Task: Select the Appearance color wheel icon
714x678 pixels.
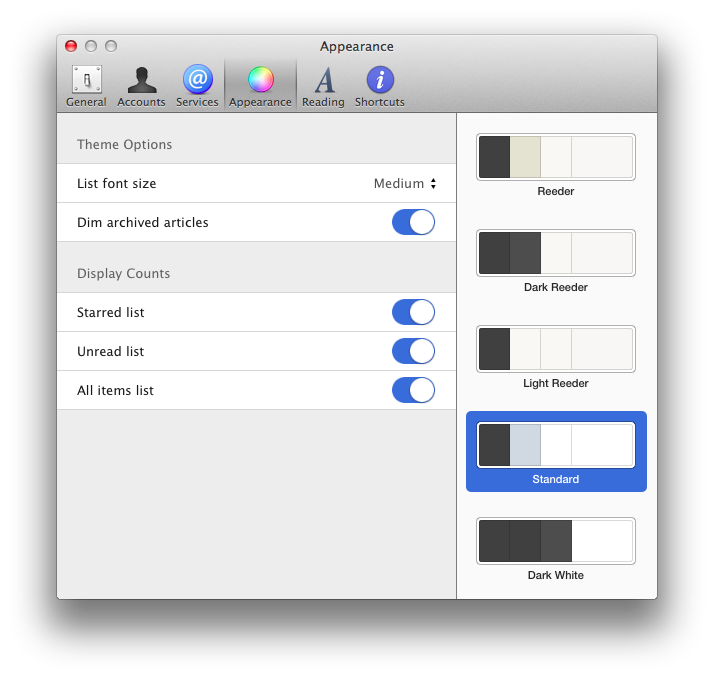Action: (x=260, y=79)
